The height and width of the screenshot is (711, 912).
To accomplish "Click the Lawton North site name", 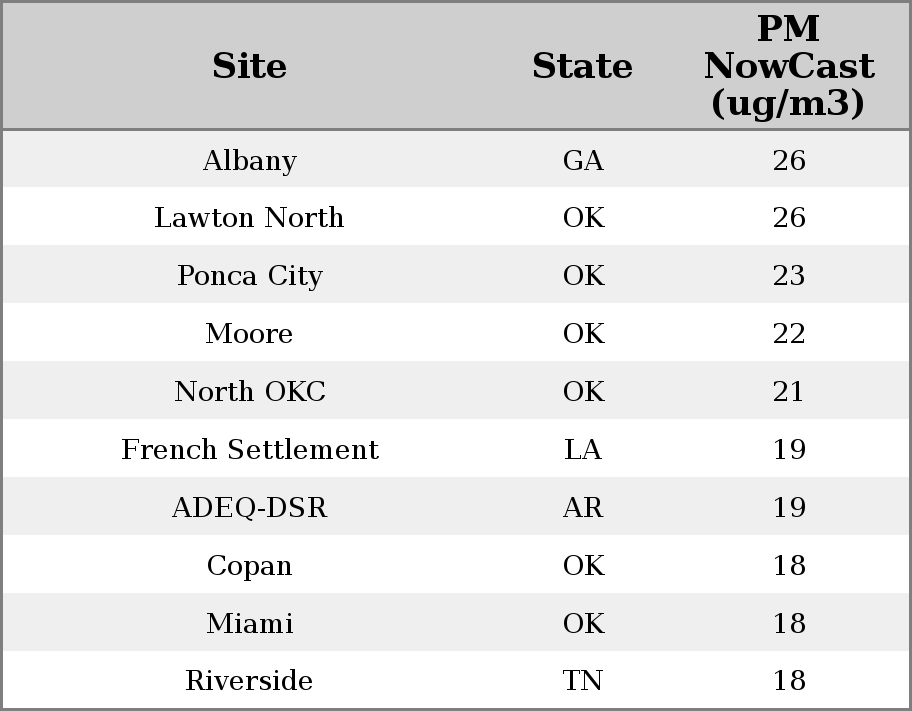I will [249, 218].
